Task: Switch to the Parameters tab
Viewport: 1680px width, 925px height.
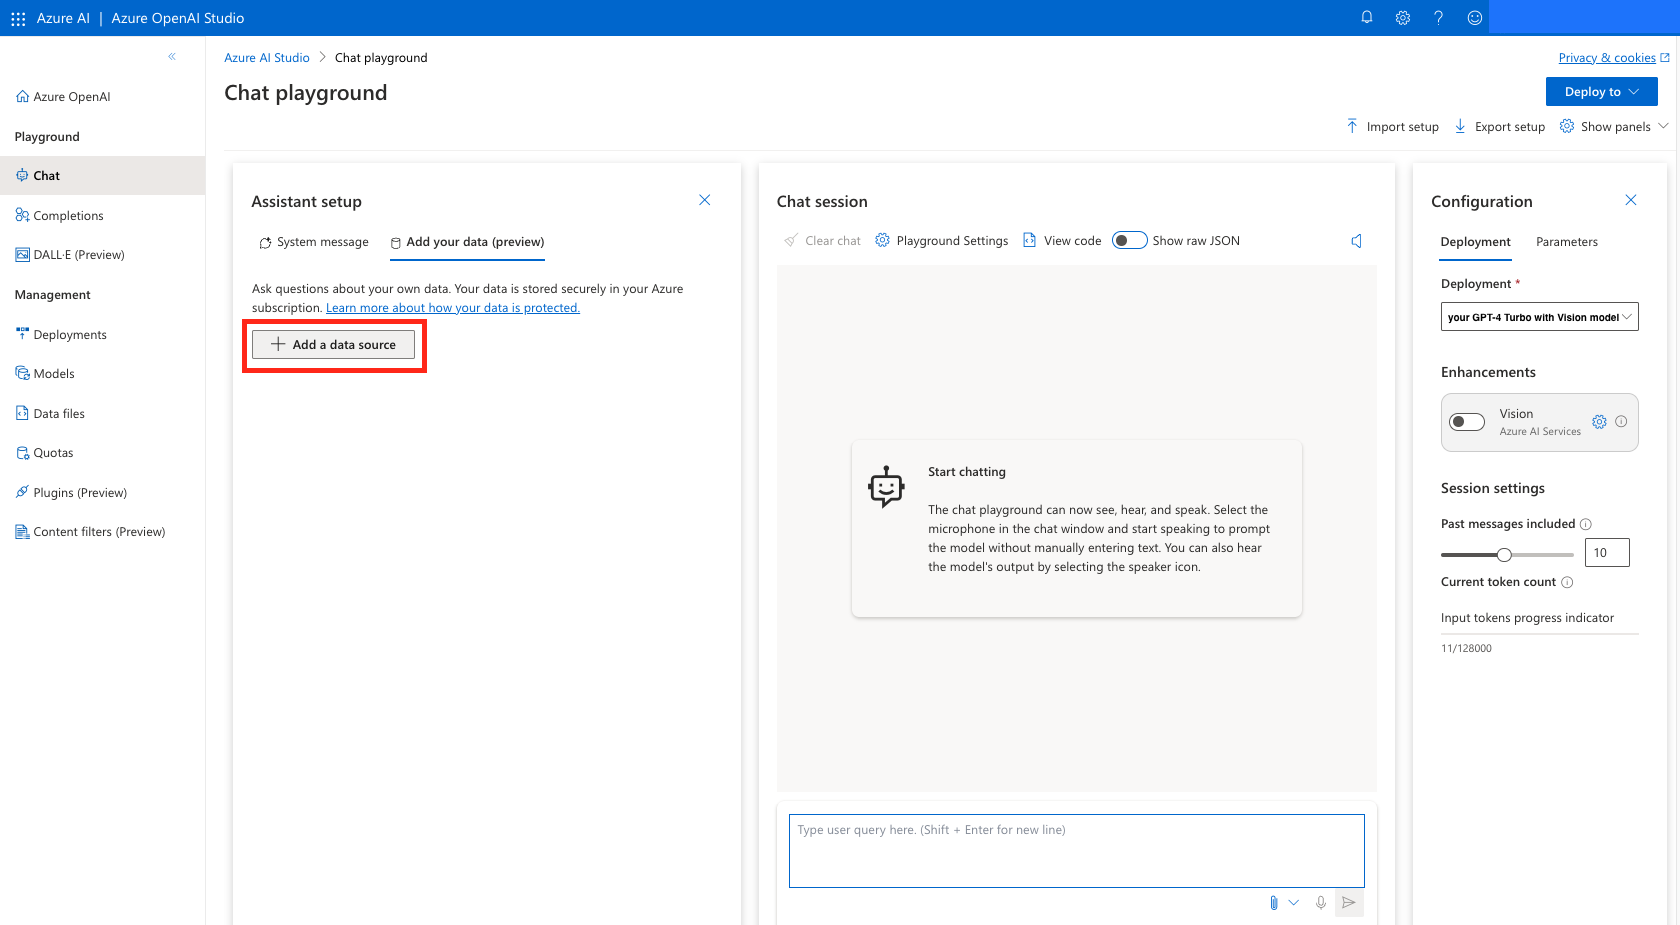Action: [x=1567, y=242]
